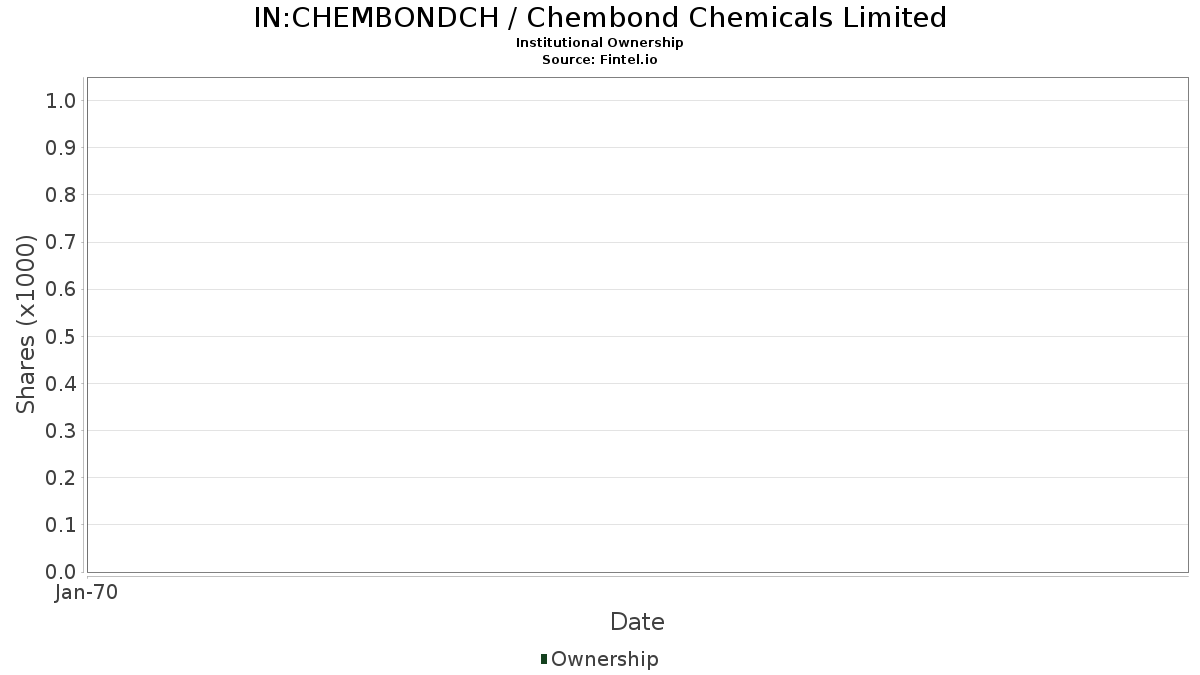Click the 0.1 y-axis tick label
Screen dimensions: 1200x675
61,524
